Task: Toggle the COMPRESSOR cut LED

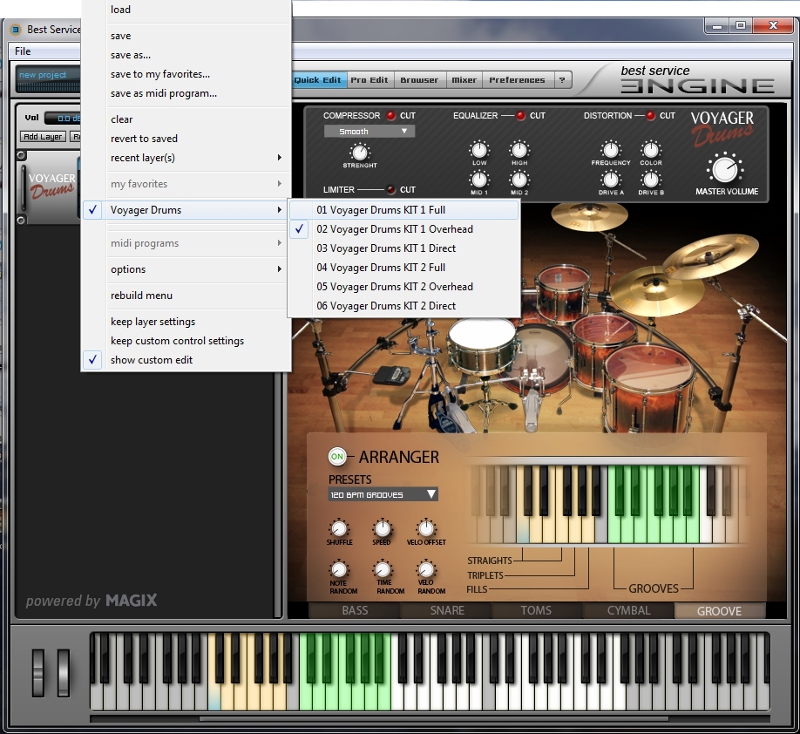Action: click(391, 116)
